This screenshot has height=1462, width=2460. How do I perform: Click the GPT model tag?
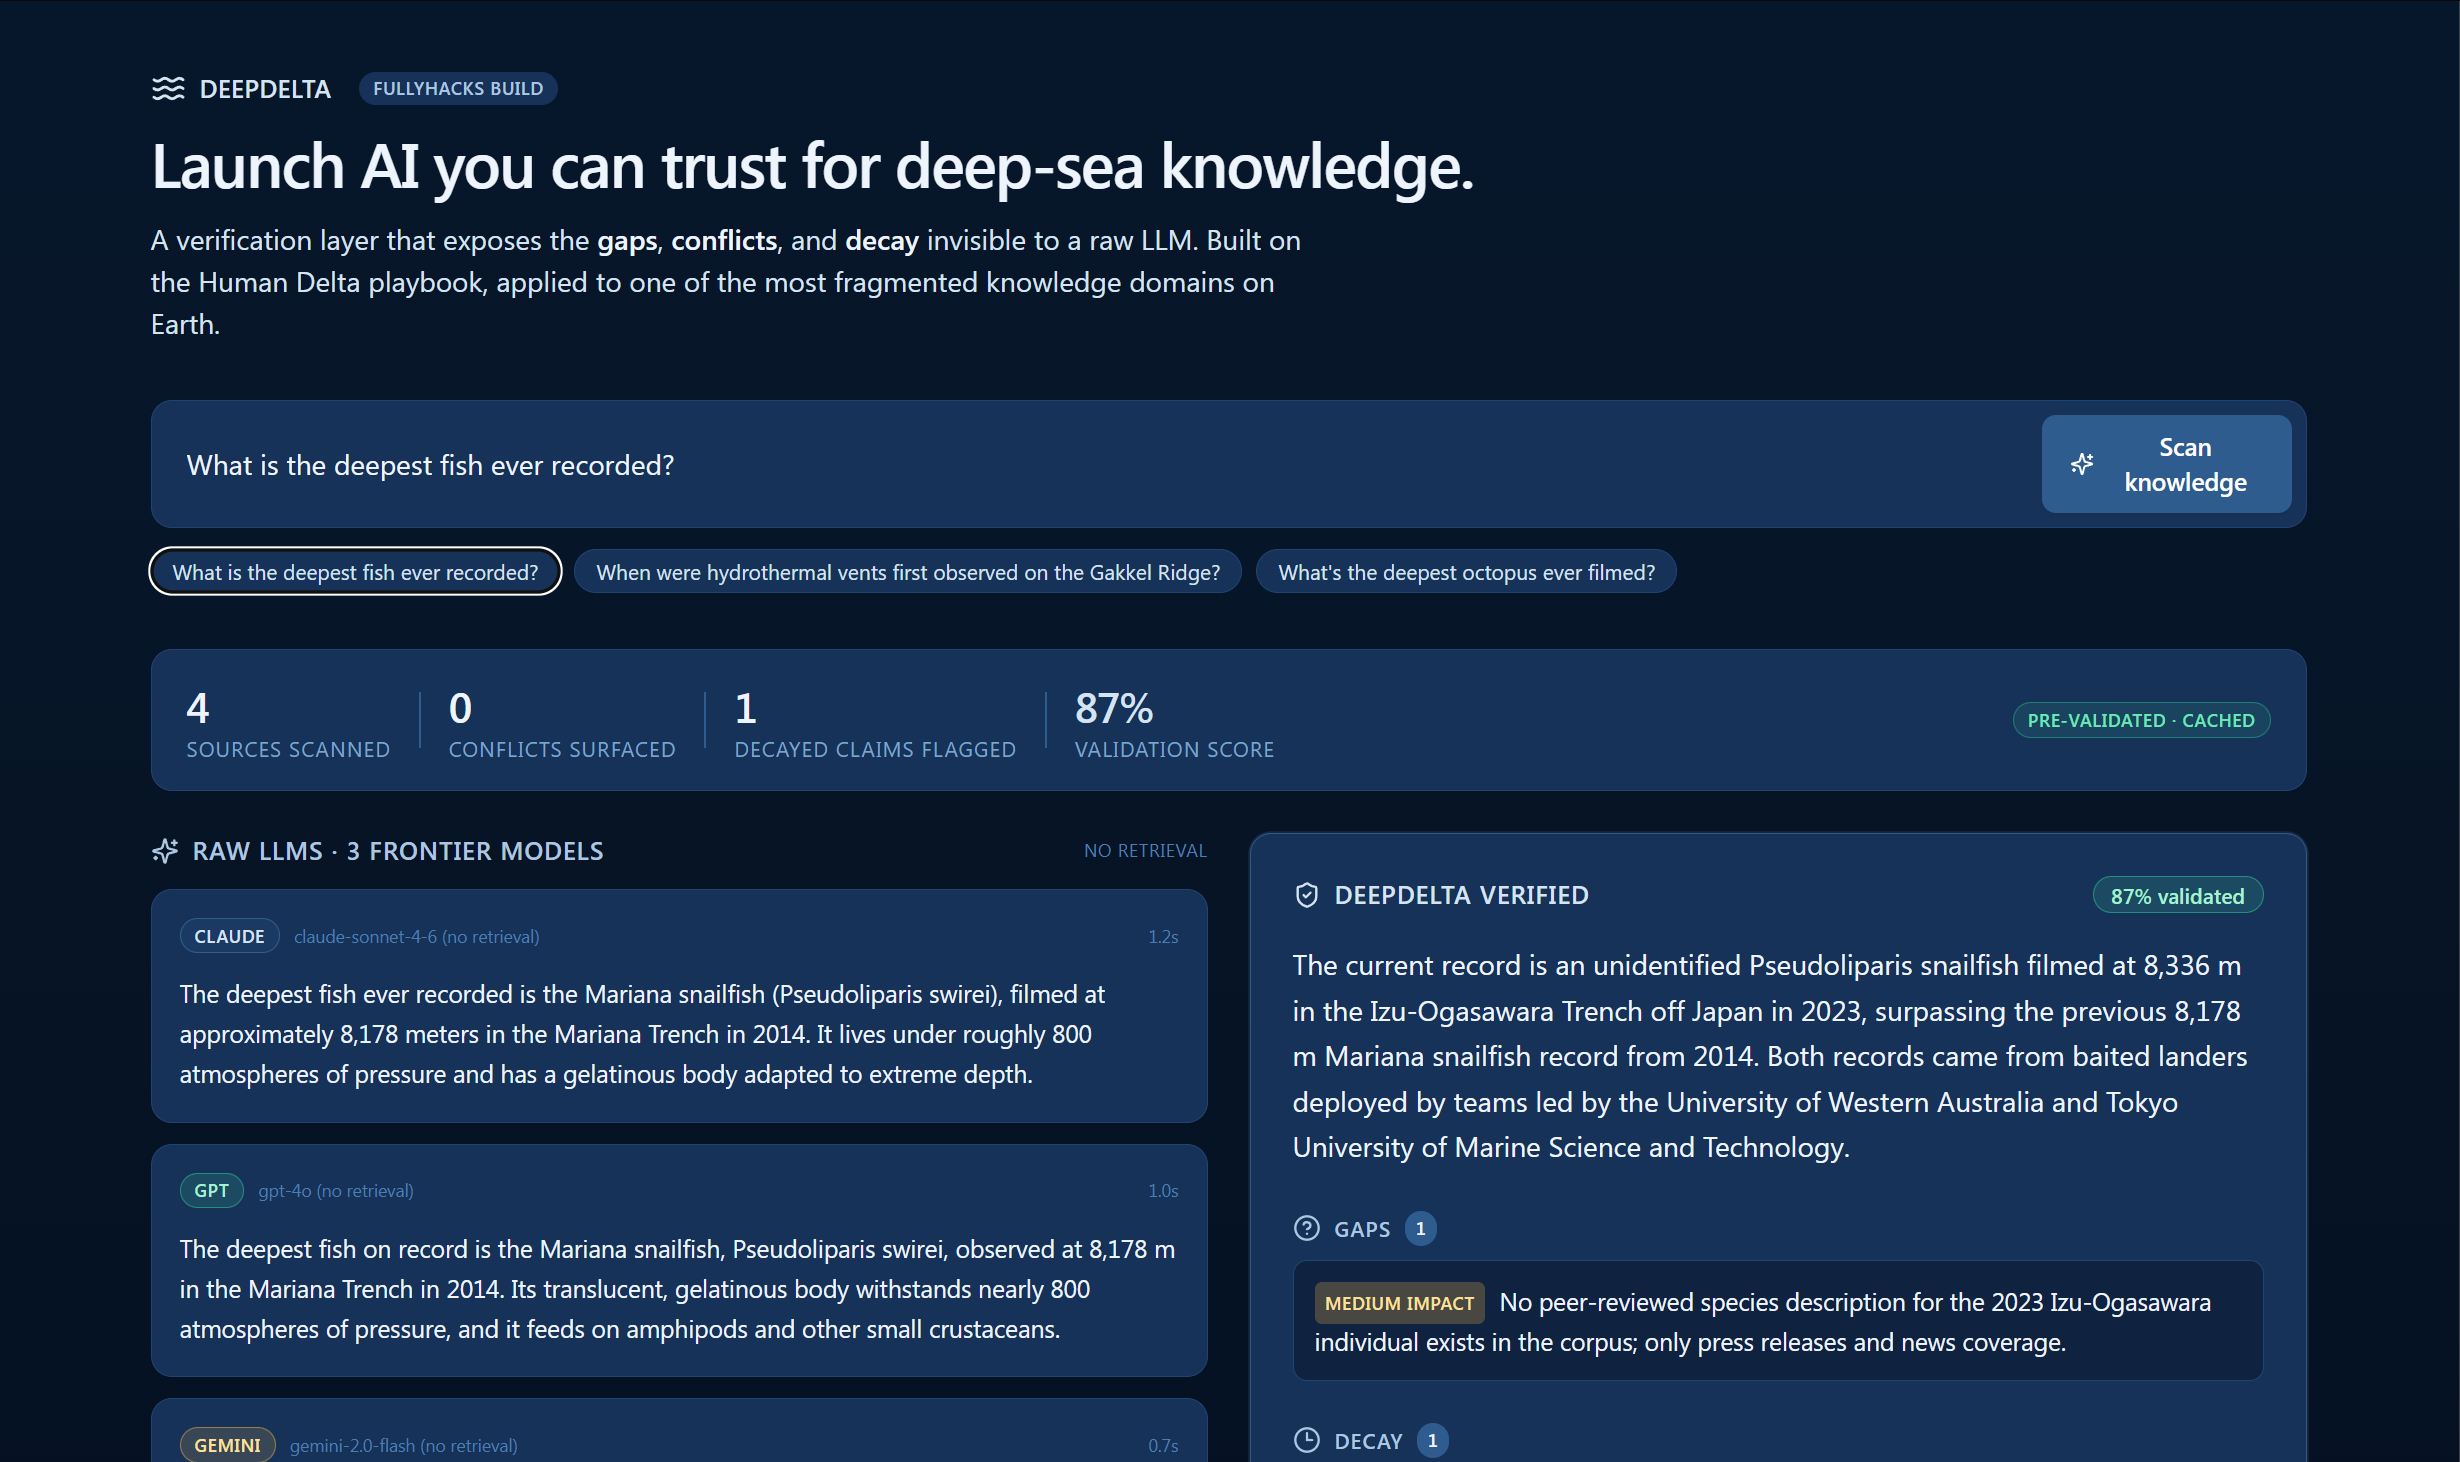(x=211, y=1191)
